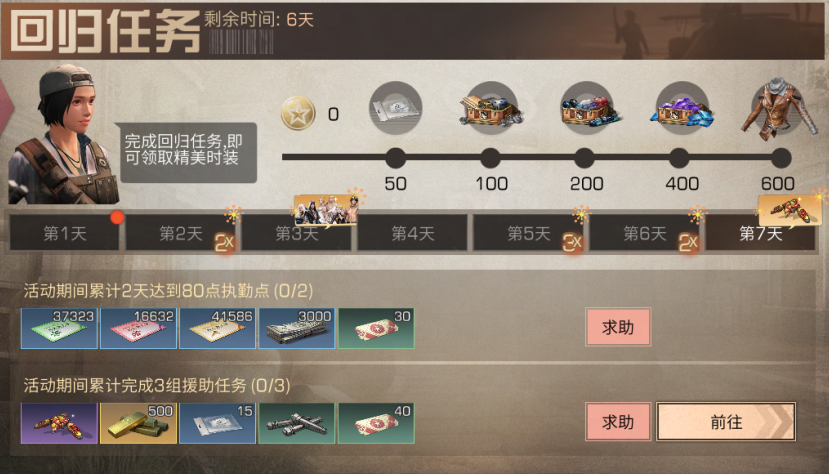Switch to the 第7天 tab
Viewport: 829px width, 474px height.
point(760,233)
